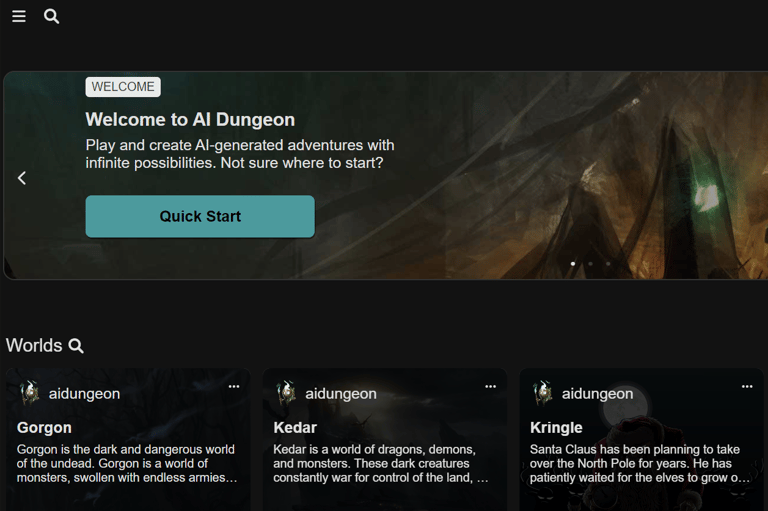768x511 pixels.
Task: Open aidungeon profile link on Gorgon card
Action: tap(84, 393)
